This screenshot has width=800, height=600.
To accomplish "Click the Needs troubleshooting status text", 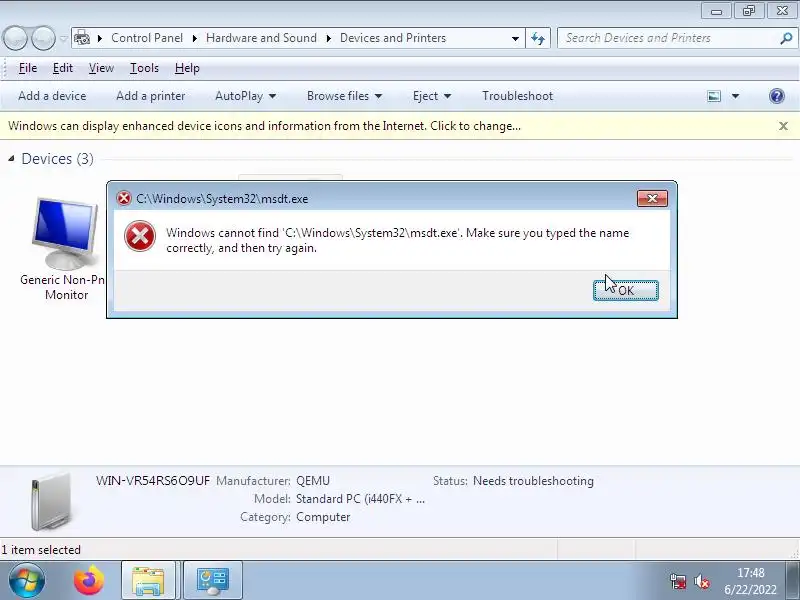I will point(533,481).
